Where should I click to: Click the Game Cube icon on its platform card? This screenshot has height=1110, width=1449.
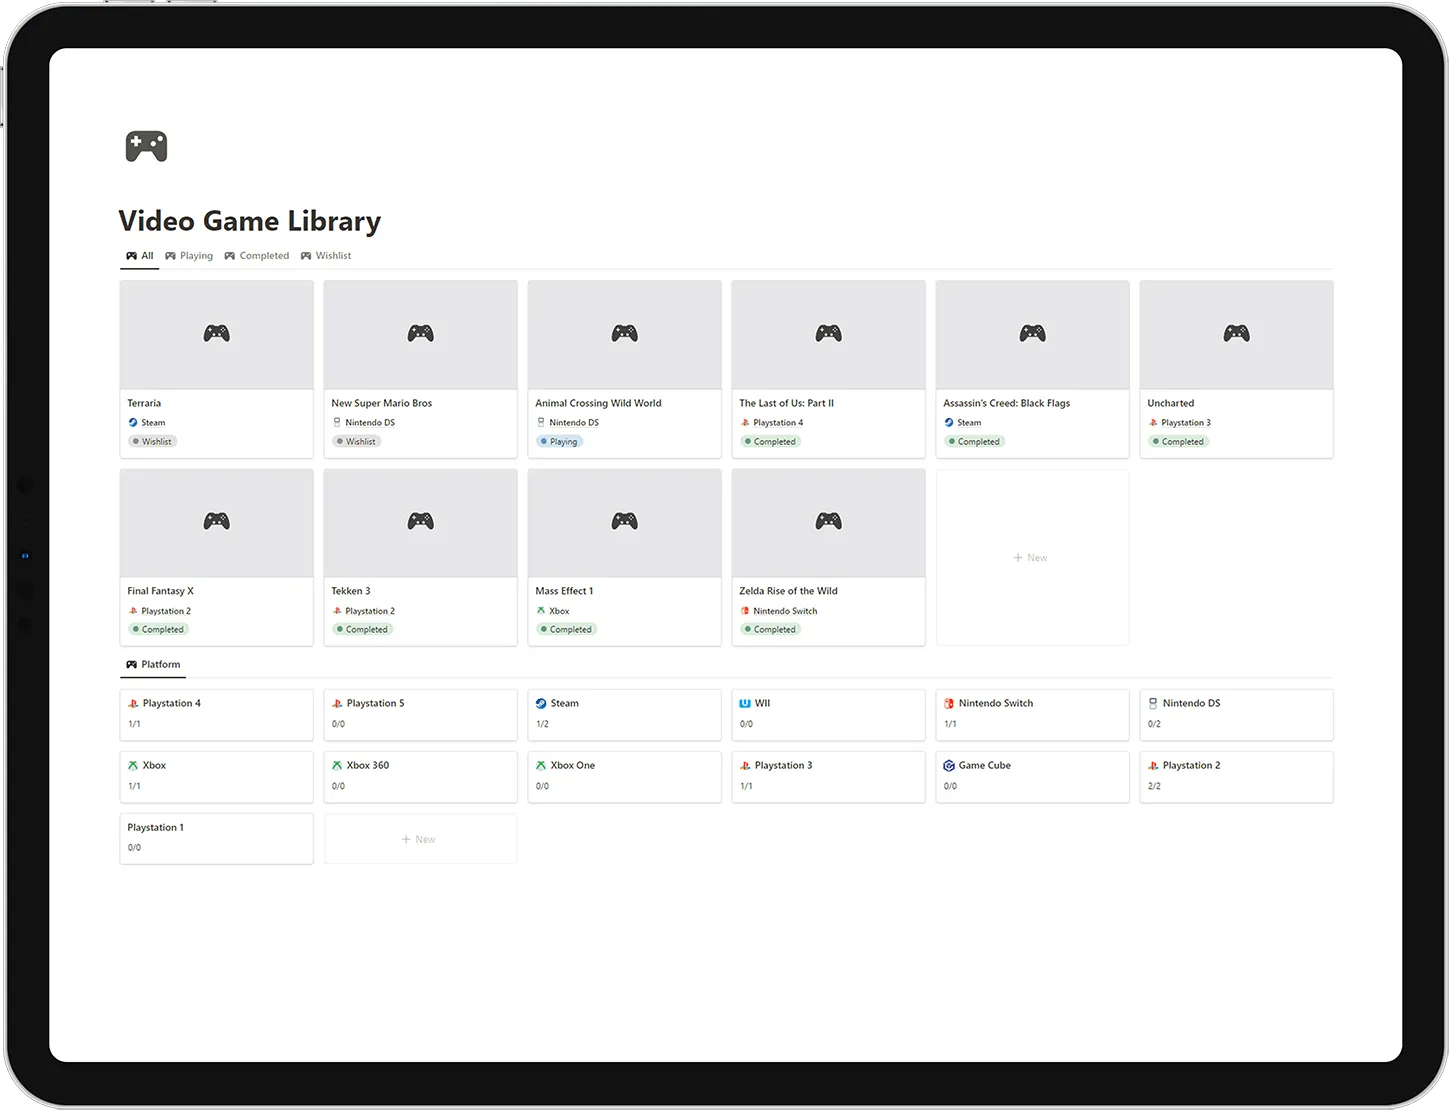[948, 765]
